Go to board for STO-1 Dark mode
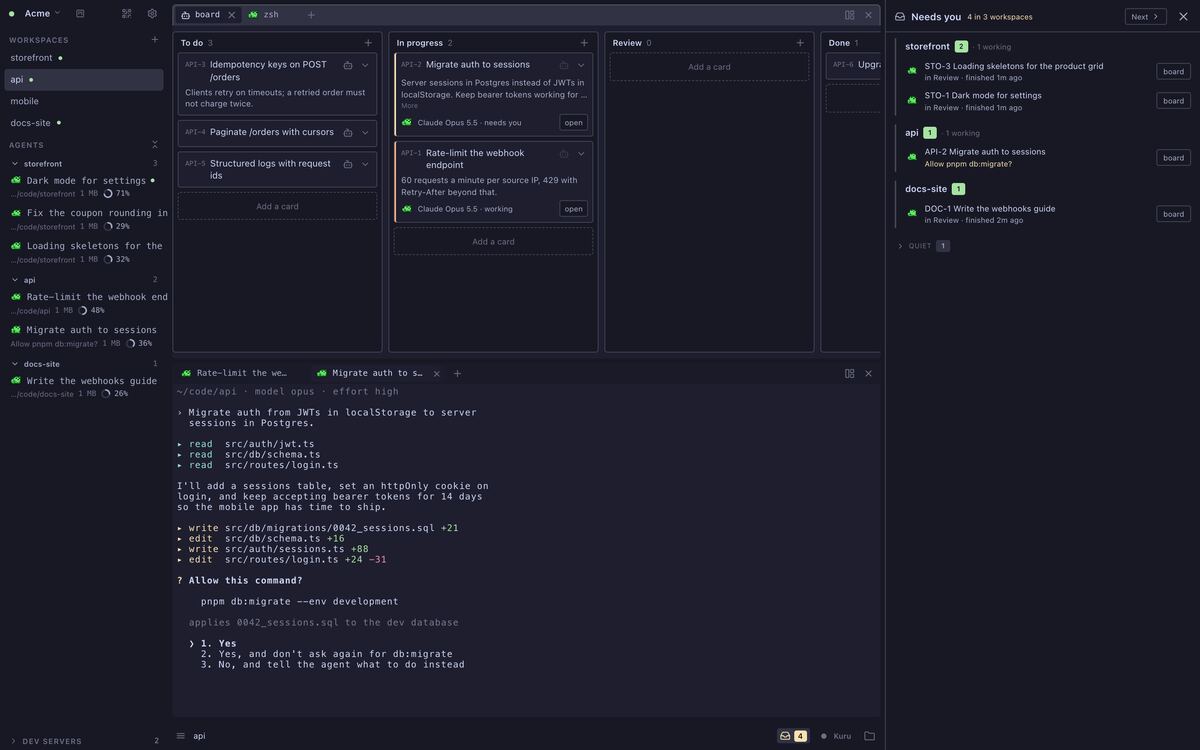The image size is (1200, 750). point(1174,101)
